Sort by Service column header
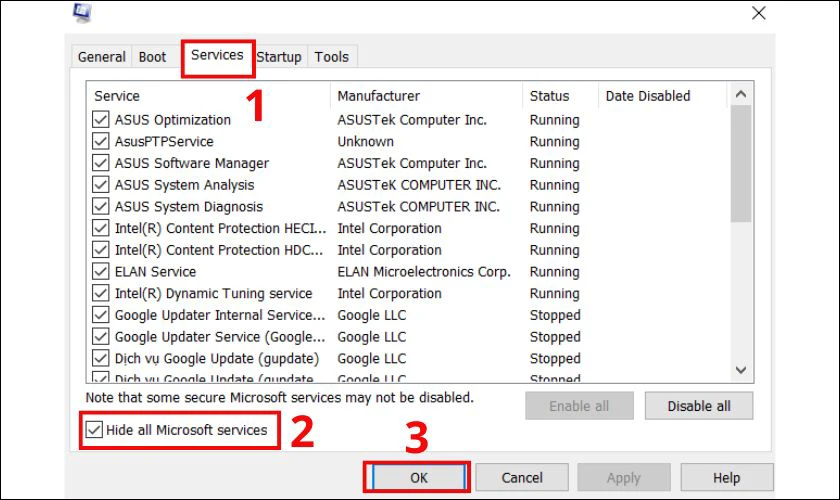Screen dimensions: 840x500 tap(208, 96)
